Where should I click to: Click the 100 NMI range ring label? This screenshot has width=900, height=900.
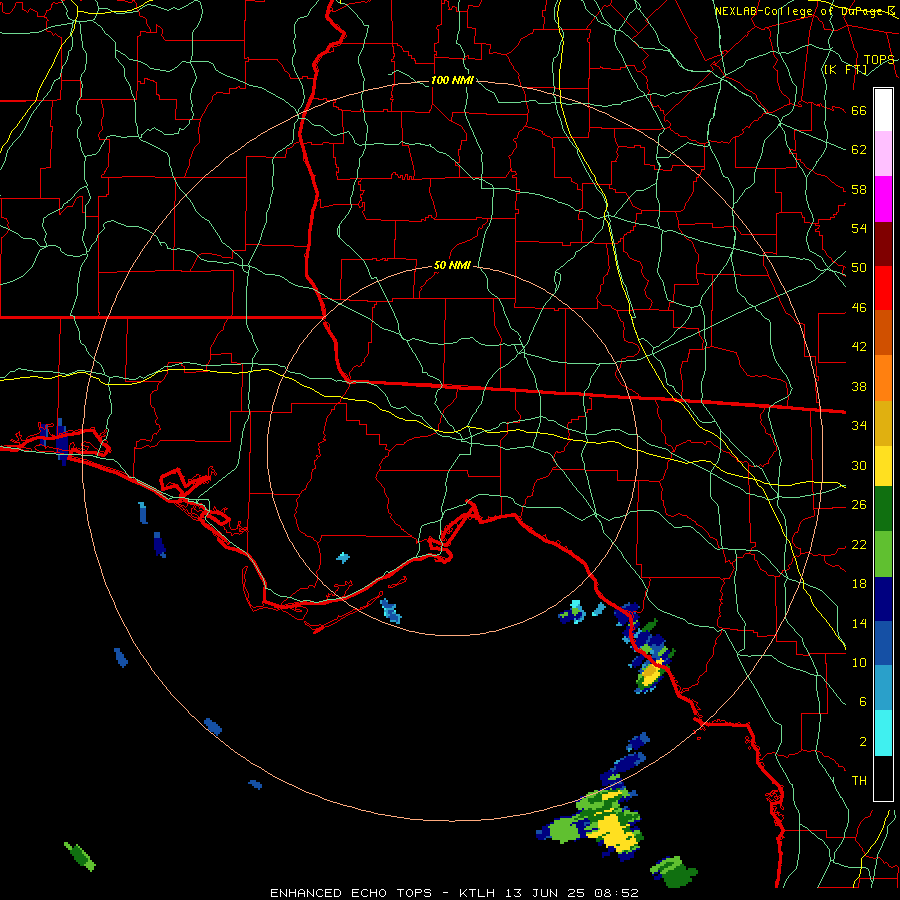tap(452, 80)
